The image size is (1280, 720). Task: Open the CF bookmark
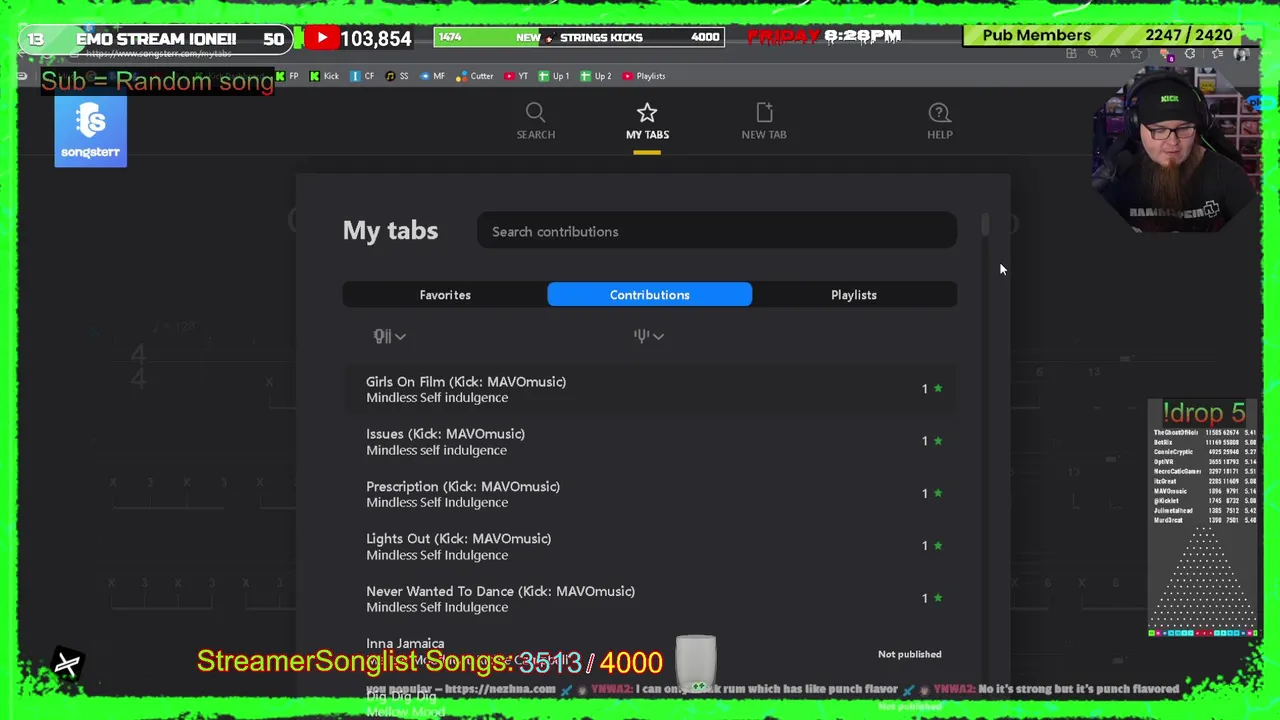362,76
